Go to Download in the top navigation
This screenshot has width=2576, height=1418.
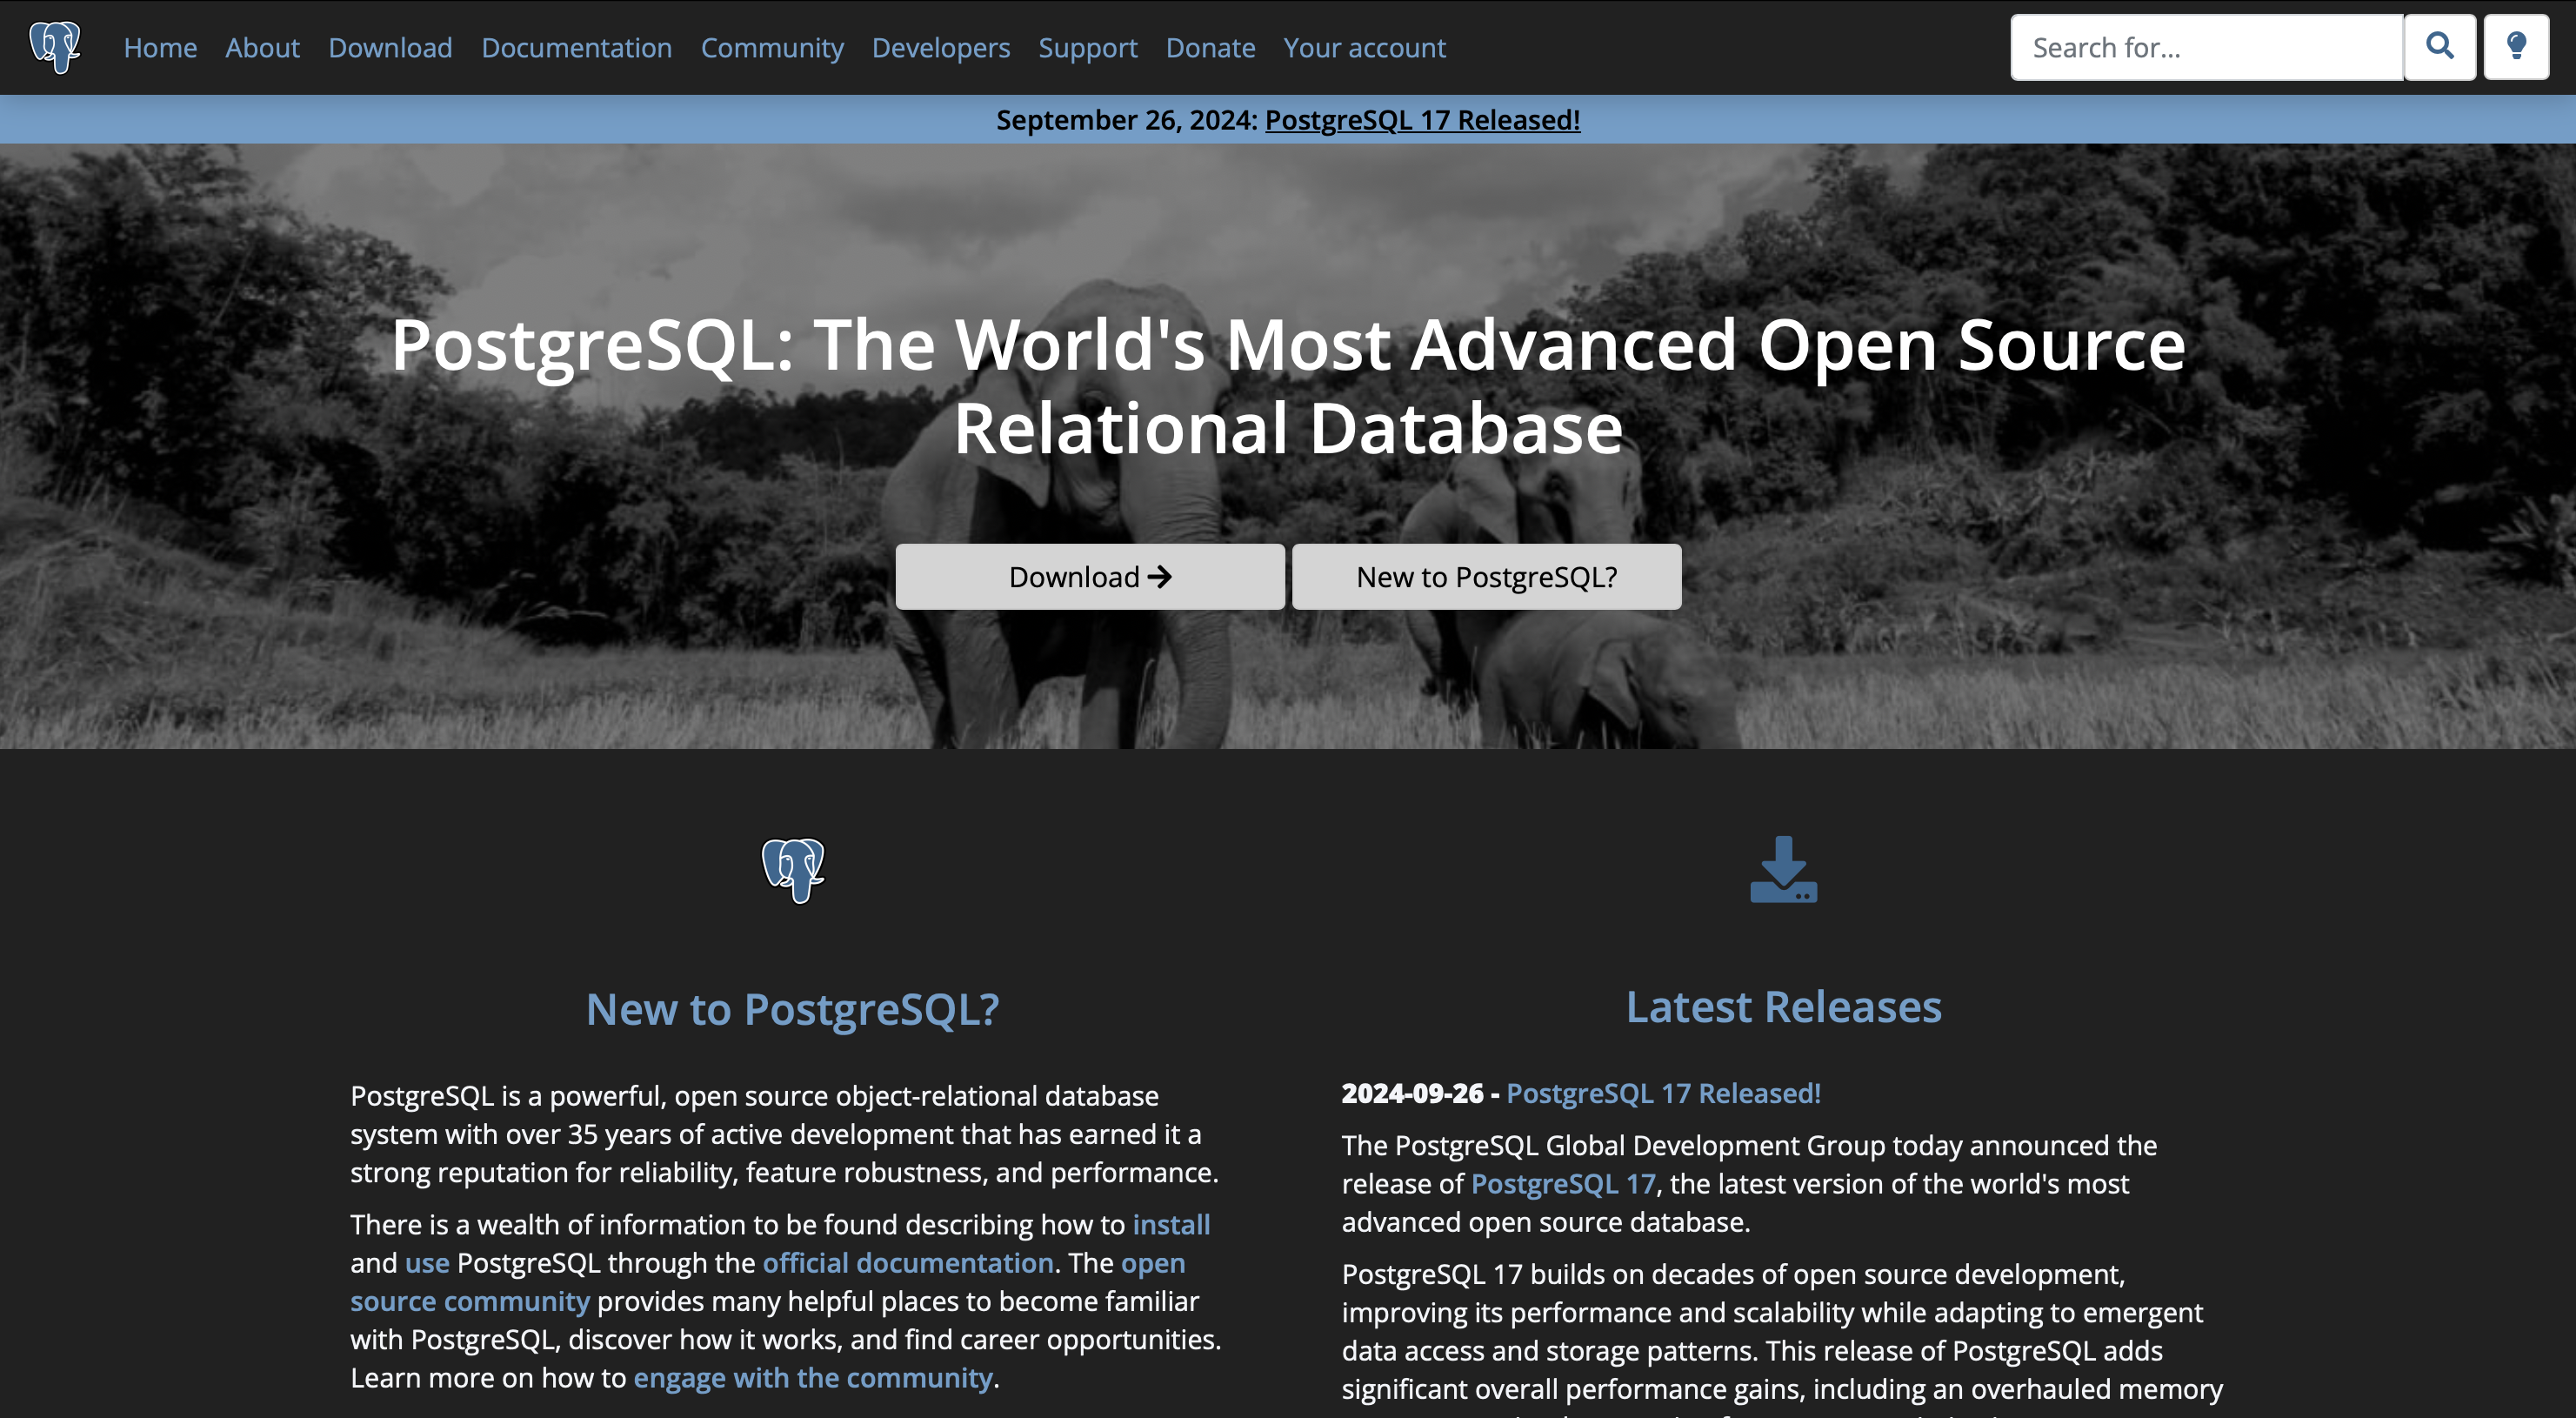tap(390, 47)
